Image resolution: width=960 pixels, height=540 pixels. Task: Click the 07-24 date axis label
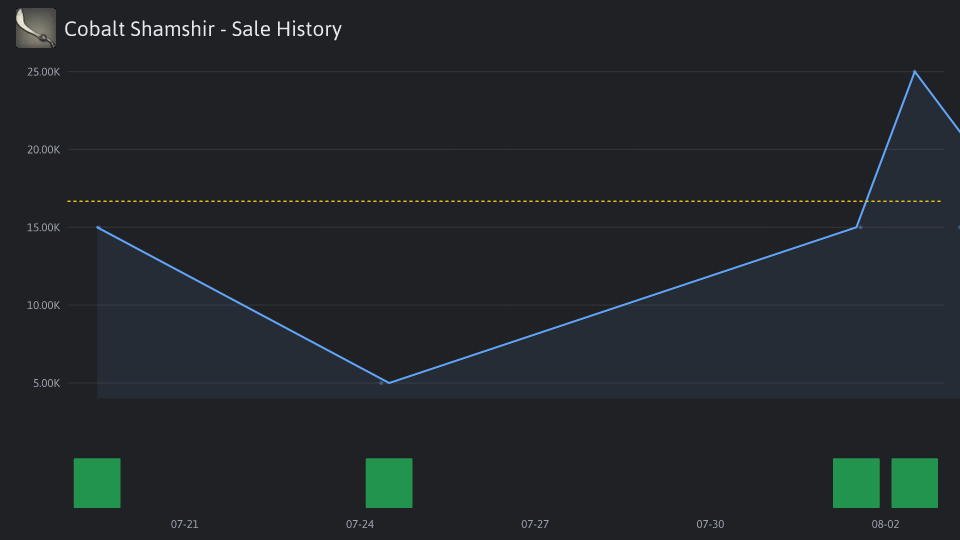(x=360, y=524)
